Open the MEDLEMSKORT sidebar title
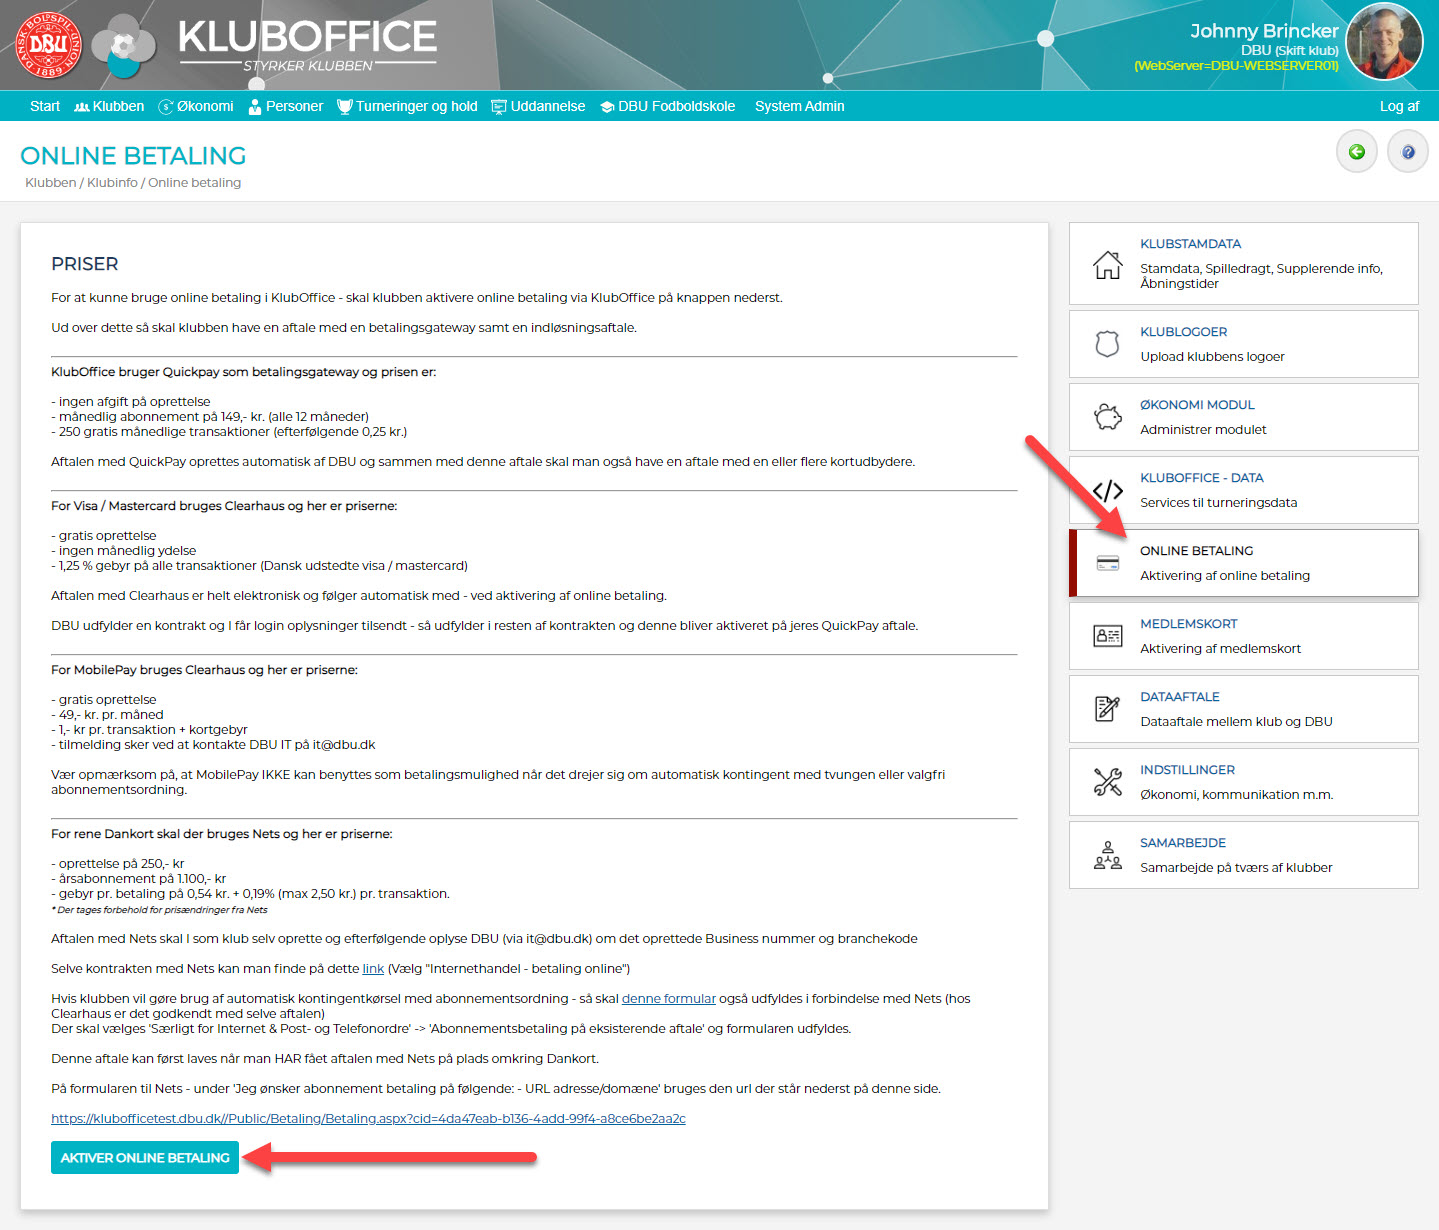This screenshot has width=1439, height=1230. [x=1188, y=623]
